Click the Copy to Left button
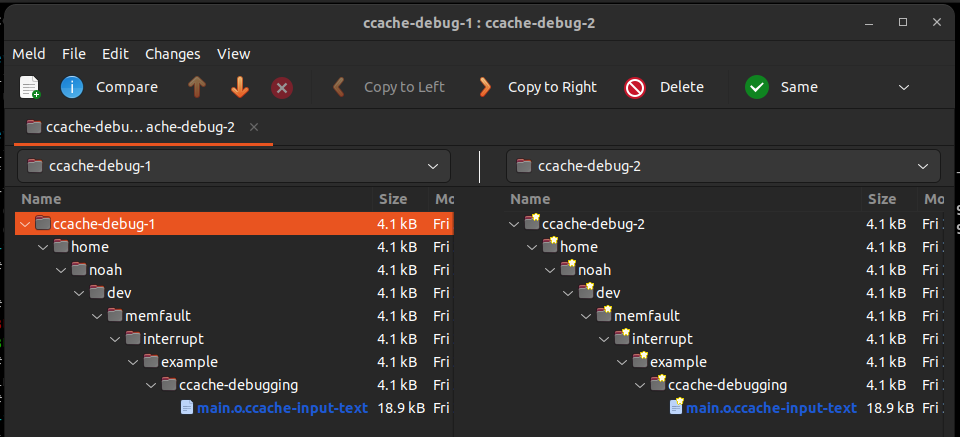Screen dimensions: 960x437 click(x=390, y=87)
